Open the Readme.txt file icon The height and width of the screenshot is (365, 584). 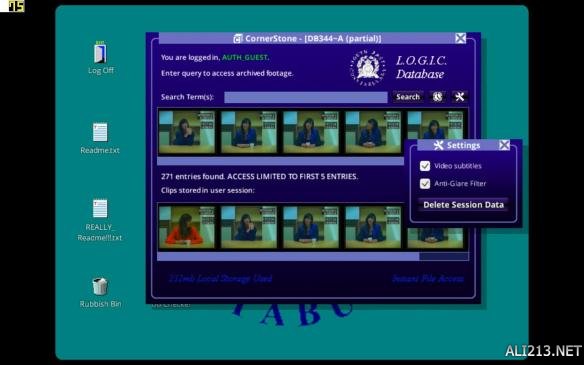tap(100, 139)
